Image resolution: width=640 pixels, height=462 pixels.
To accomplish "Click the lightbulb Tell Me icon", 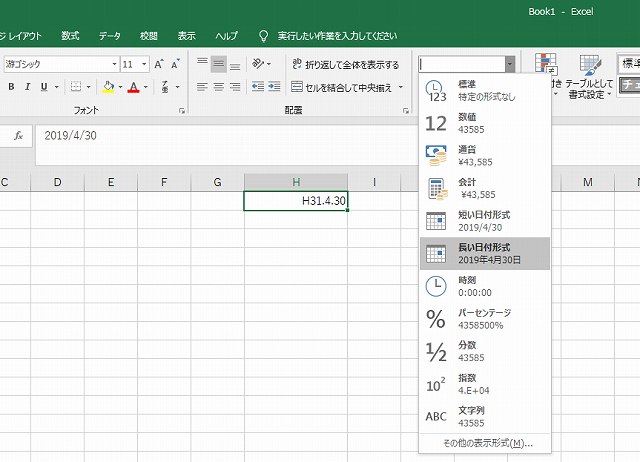I will click(264, 36).
